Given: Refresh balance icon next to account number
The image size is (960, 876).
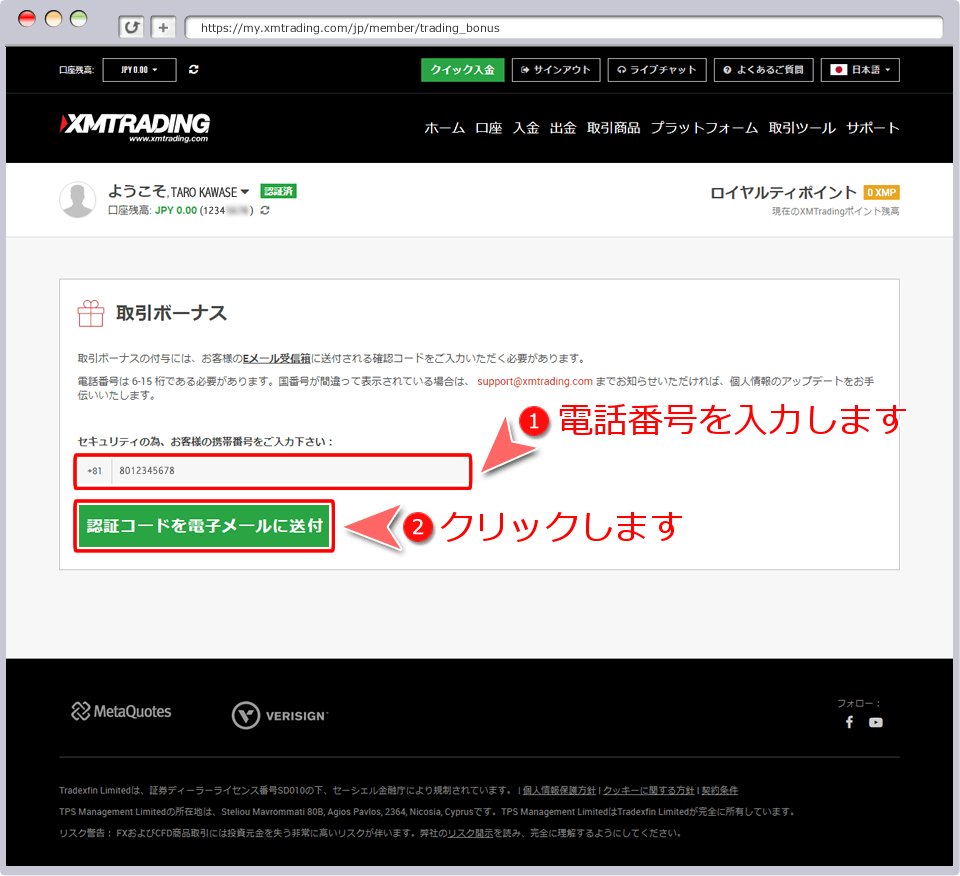Looking at the screenshot, I should pos(264,210).
